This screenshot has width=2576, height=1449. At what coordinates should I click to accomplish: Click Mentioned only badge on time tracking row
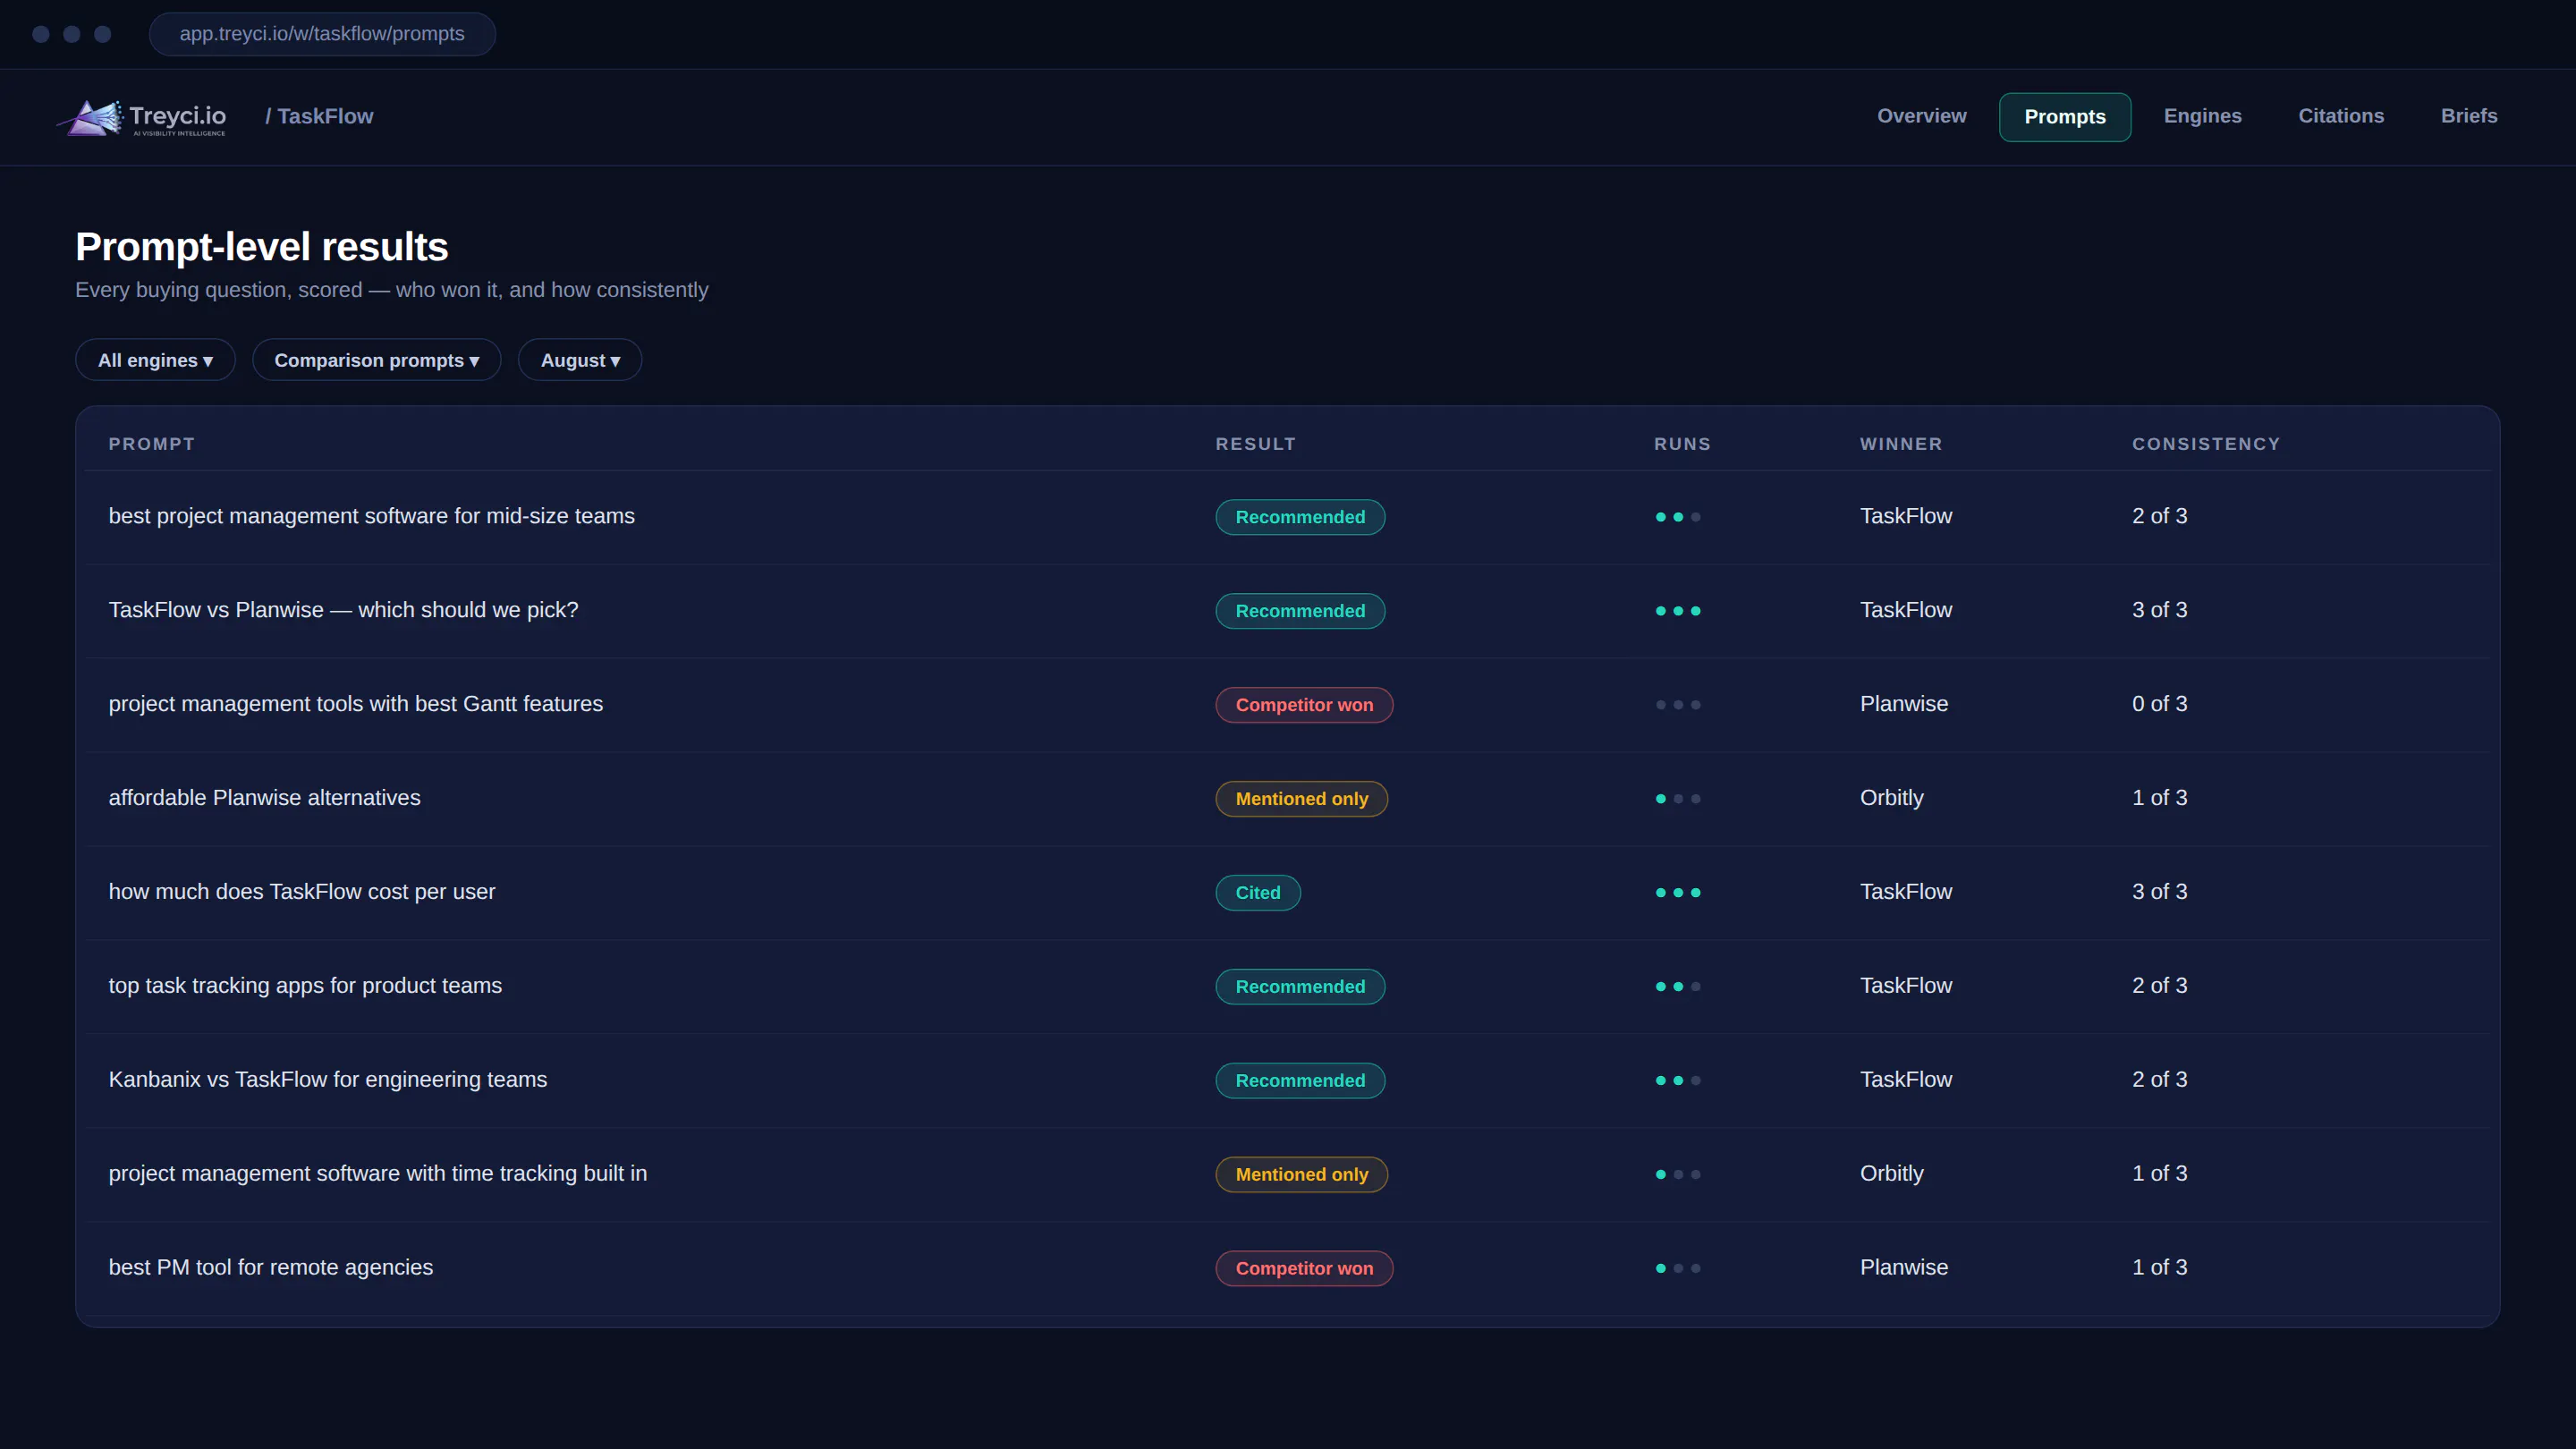(1301, 1175)
